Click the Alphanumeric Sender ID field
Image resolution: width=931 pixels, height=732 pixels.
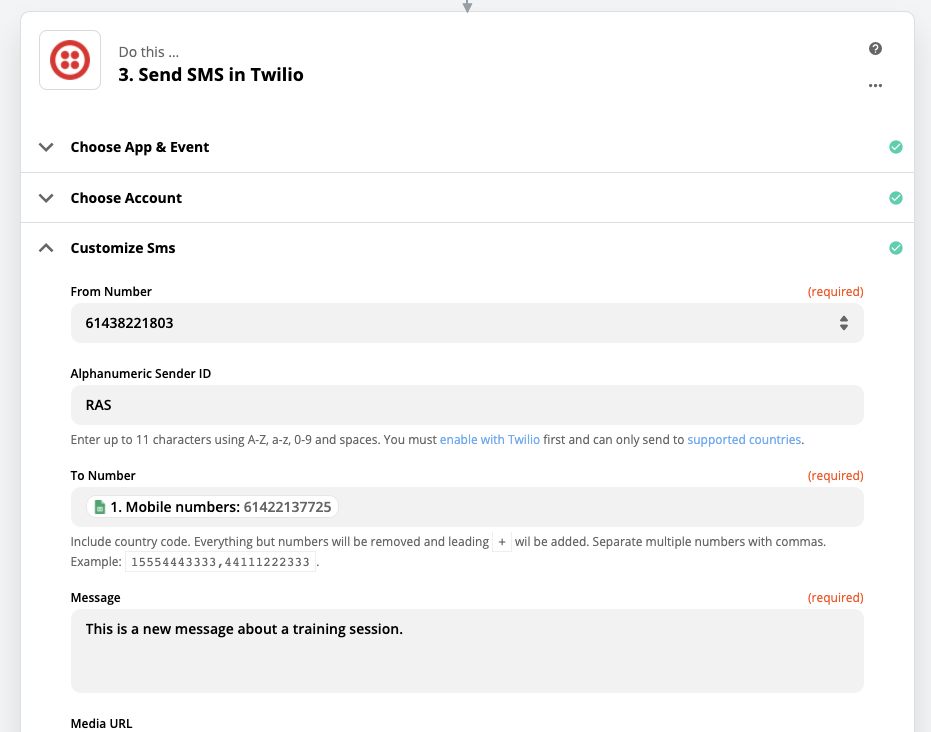click(x=467, y=405)
